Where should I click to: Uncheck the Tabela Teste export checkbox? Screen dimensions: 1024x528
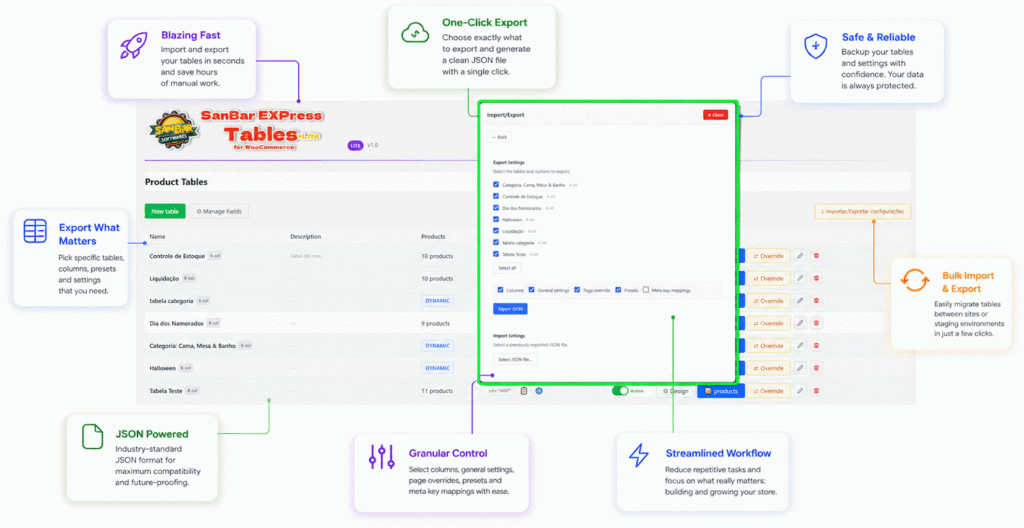[496, 254]
